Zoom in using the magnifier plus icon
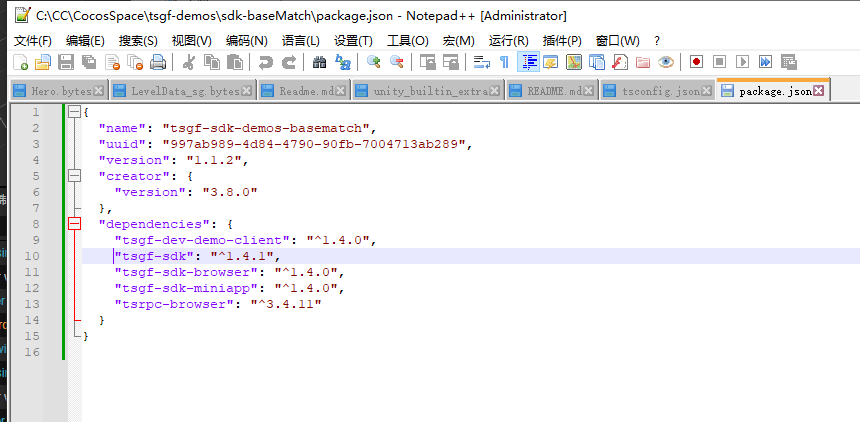The height and width of the screenshot is (422, 860). click(x=374, y=62)
